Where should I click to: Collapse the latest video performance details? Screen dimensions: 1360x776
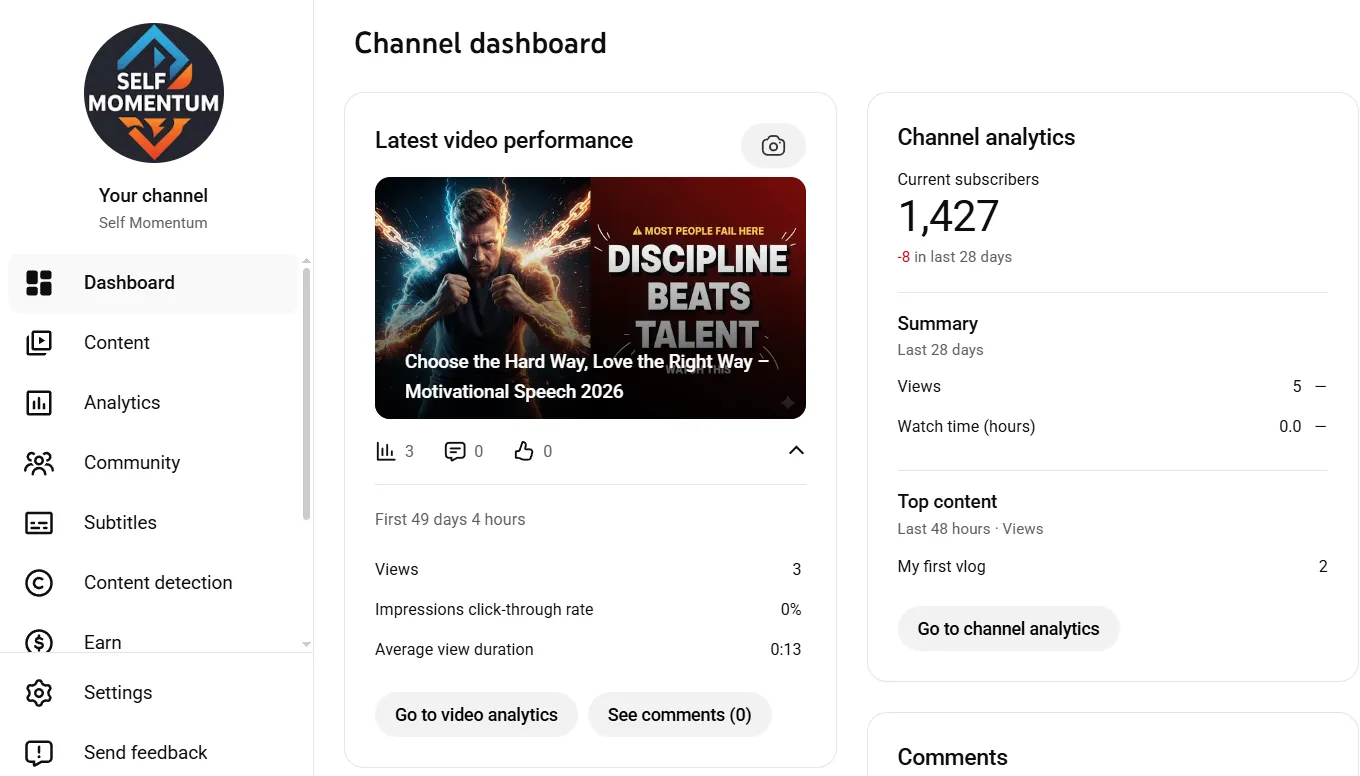point(796,450)
